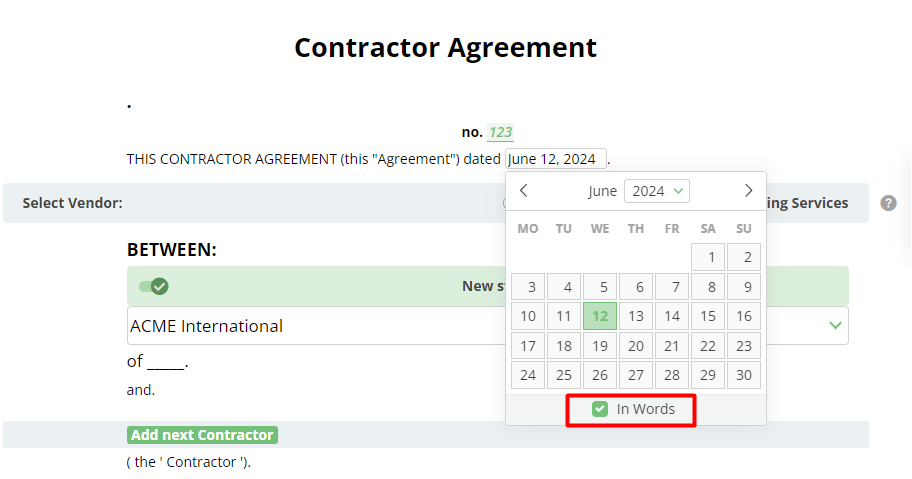Edit the agreement number 123 link
This screenshot has height=479, width=912.
pyautogui.click(x=500, y=133)
